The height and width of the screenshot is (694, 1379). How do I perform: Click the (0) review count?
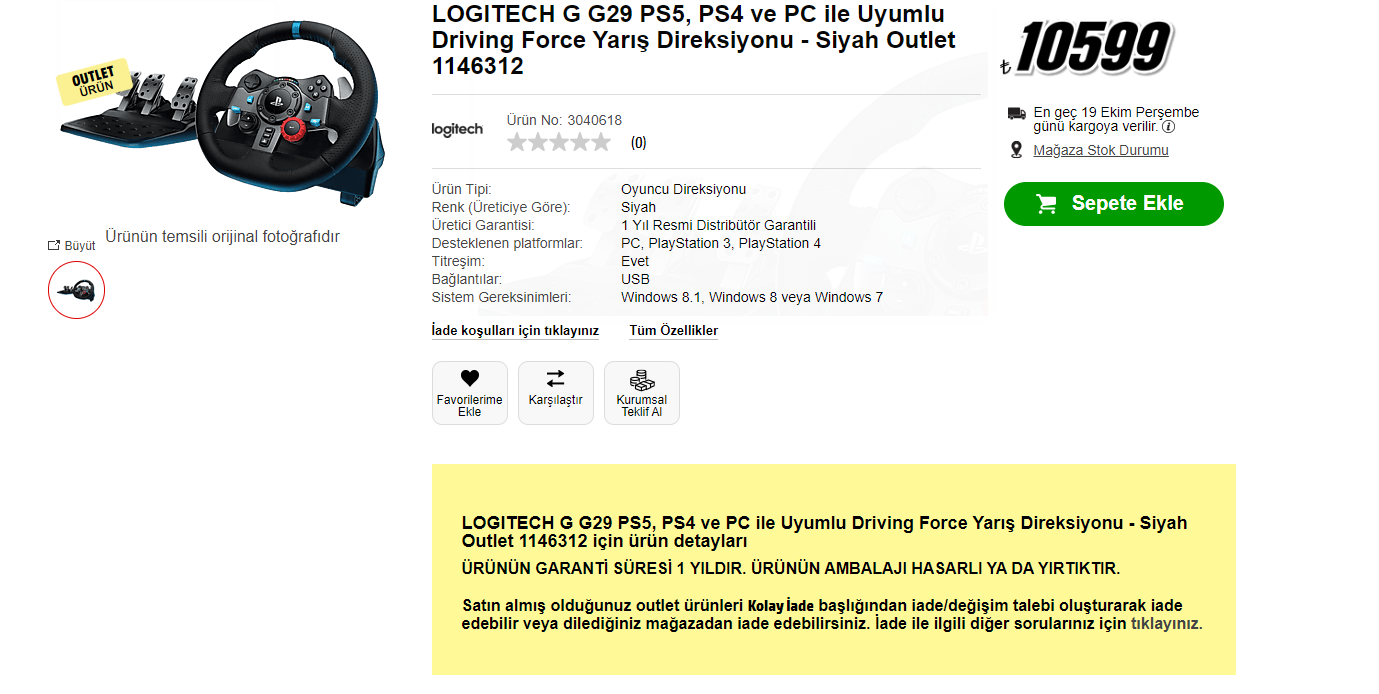coord(638,143)
